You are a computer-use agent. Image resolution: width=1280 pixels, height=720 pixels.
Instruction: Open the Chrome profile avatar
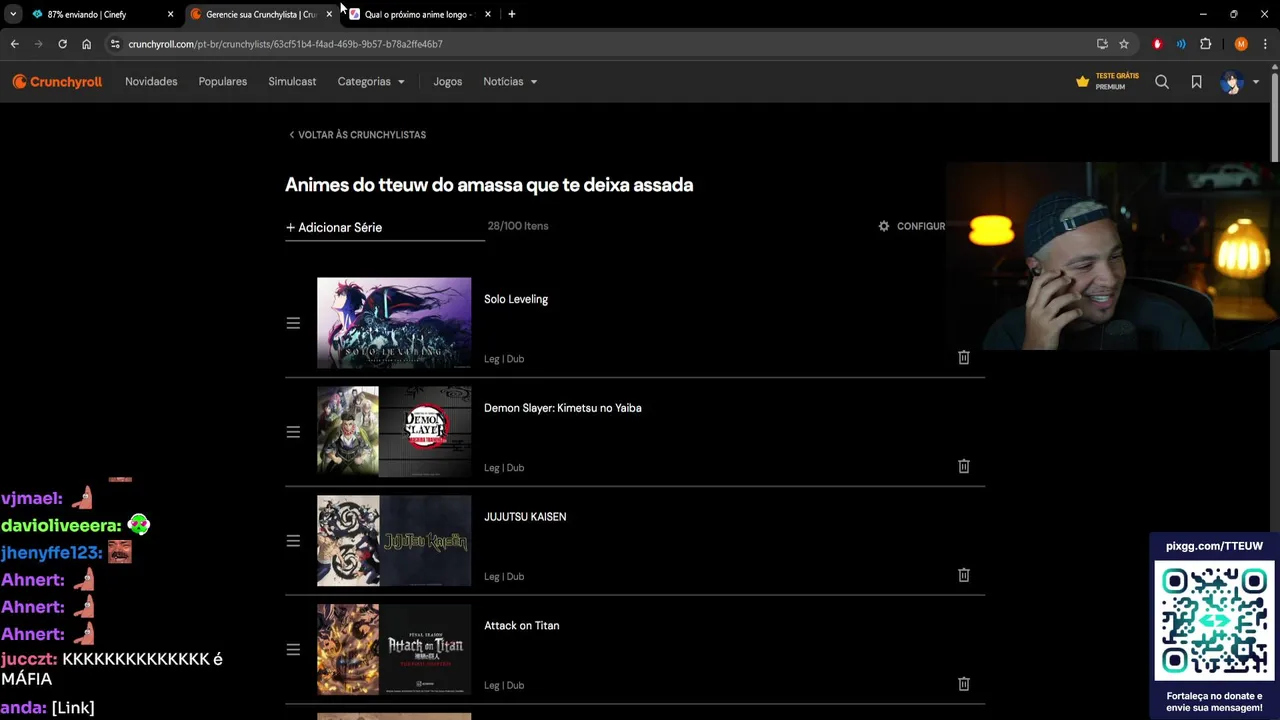pos(1241,44)
